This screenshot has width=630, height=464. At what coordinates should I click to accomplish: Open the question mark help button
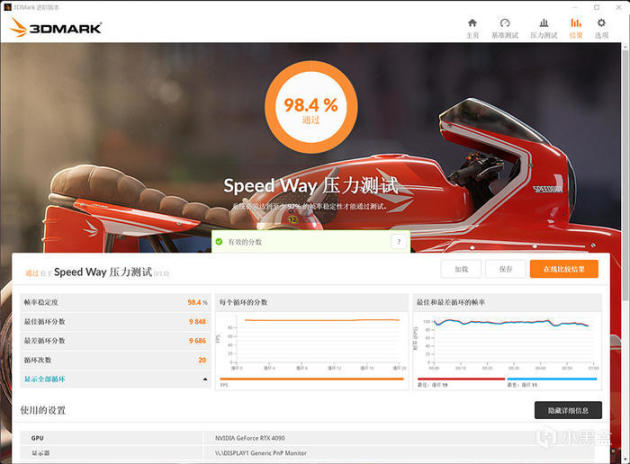[x=399, y=241]
